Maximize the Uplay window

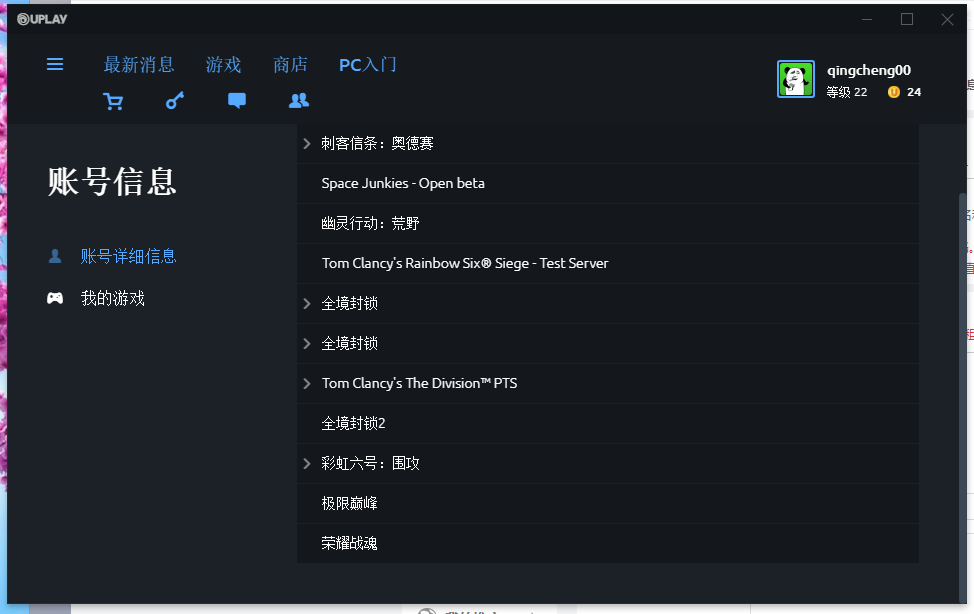pos(907,19)
